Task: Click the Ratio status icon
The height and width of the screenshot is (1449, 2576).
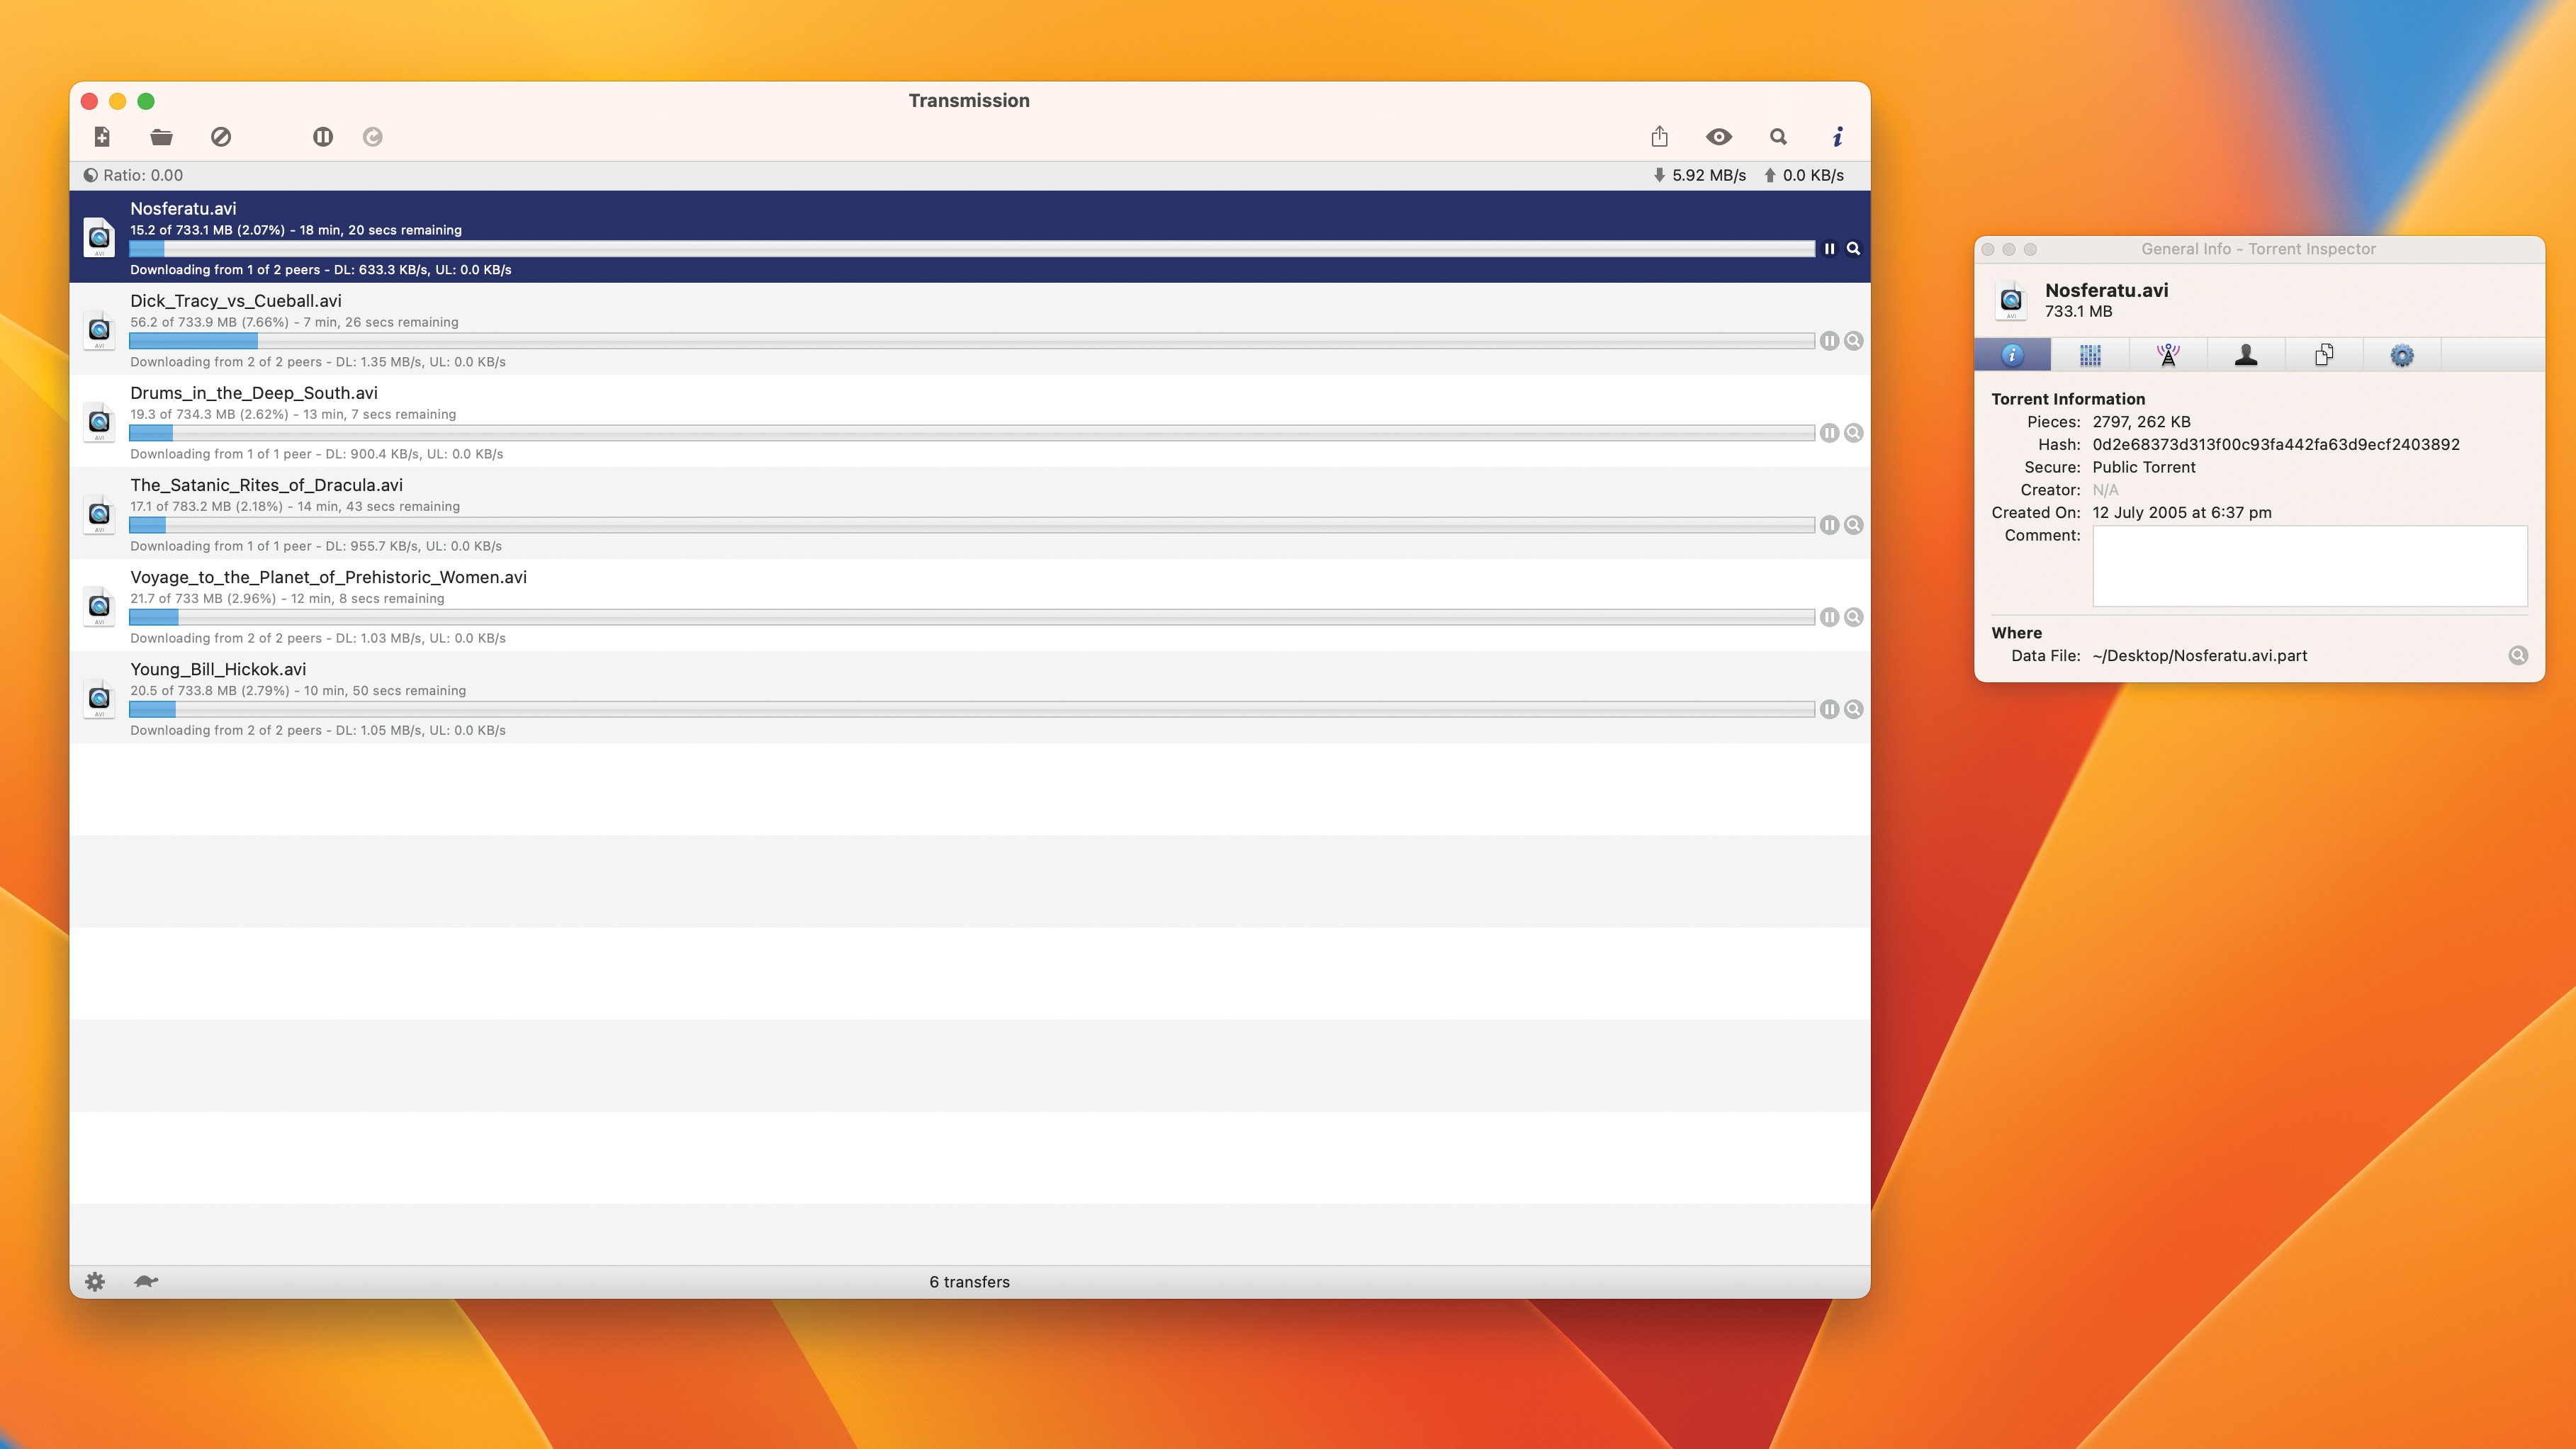Action: tap(91, 175)
